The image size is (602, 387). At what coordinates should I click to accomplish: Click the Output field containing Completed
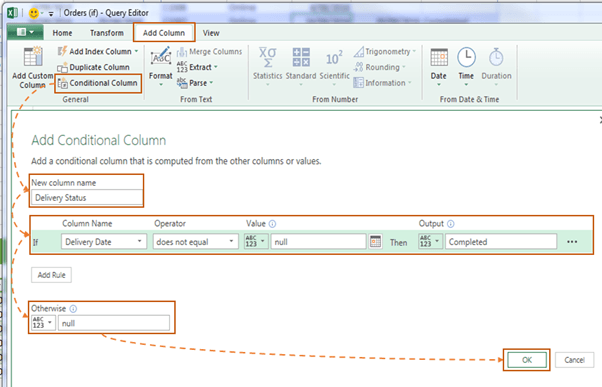(501, 242)
